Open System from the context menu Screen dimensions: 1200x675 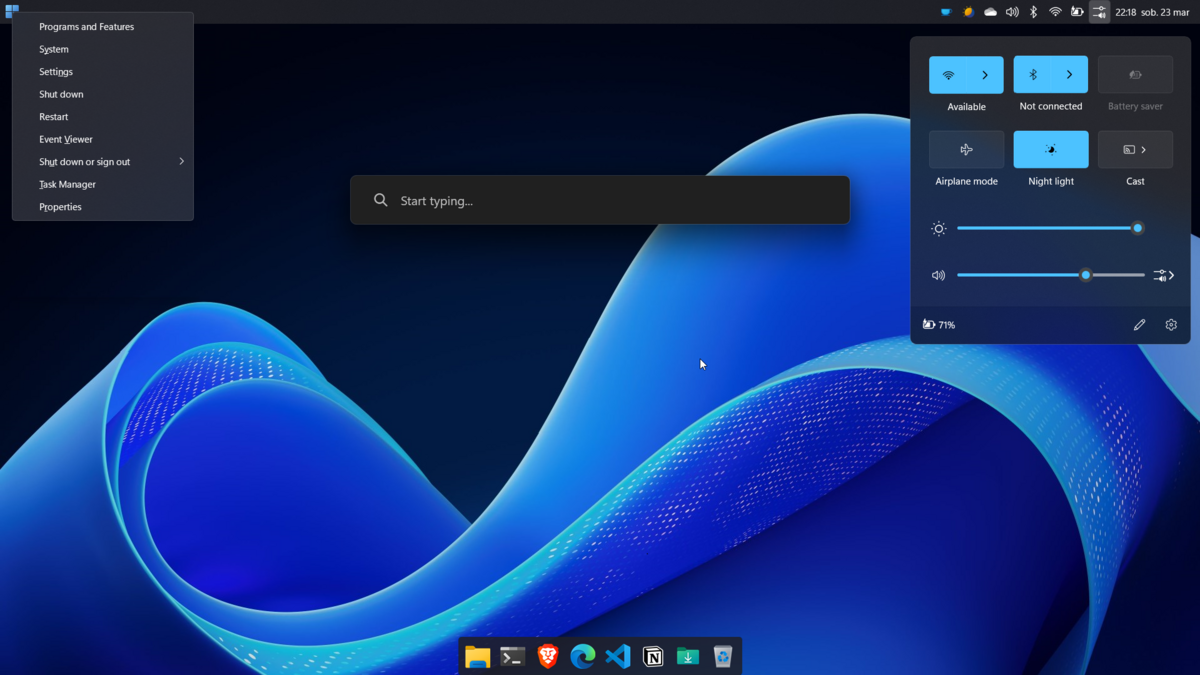[103, 49]
